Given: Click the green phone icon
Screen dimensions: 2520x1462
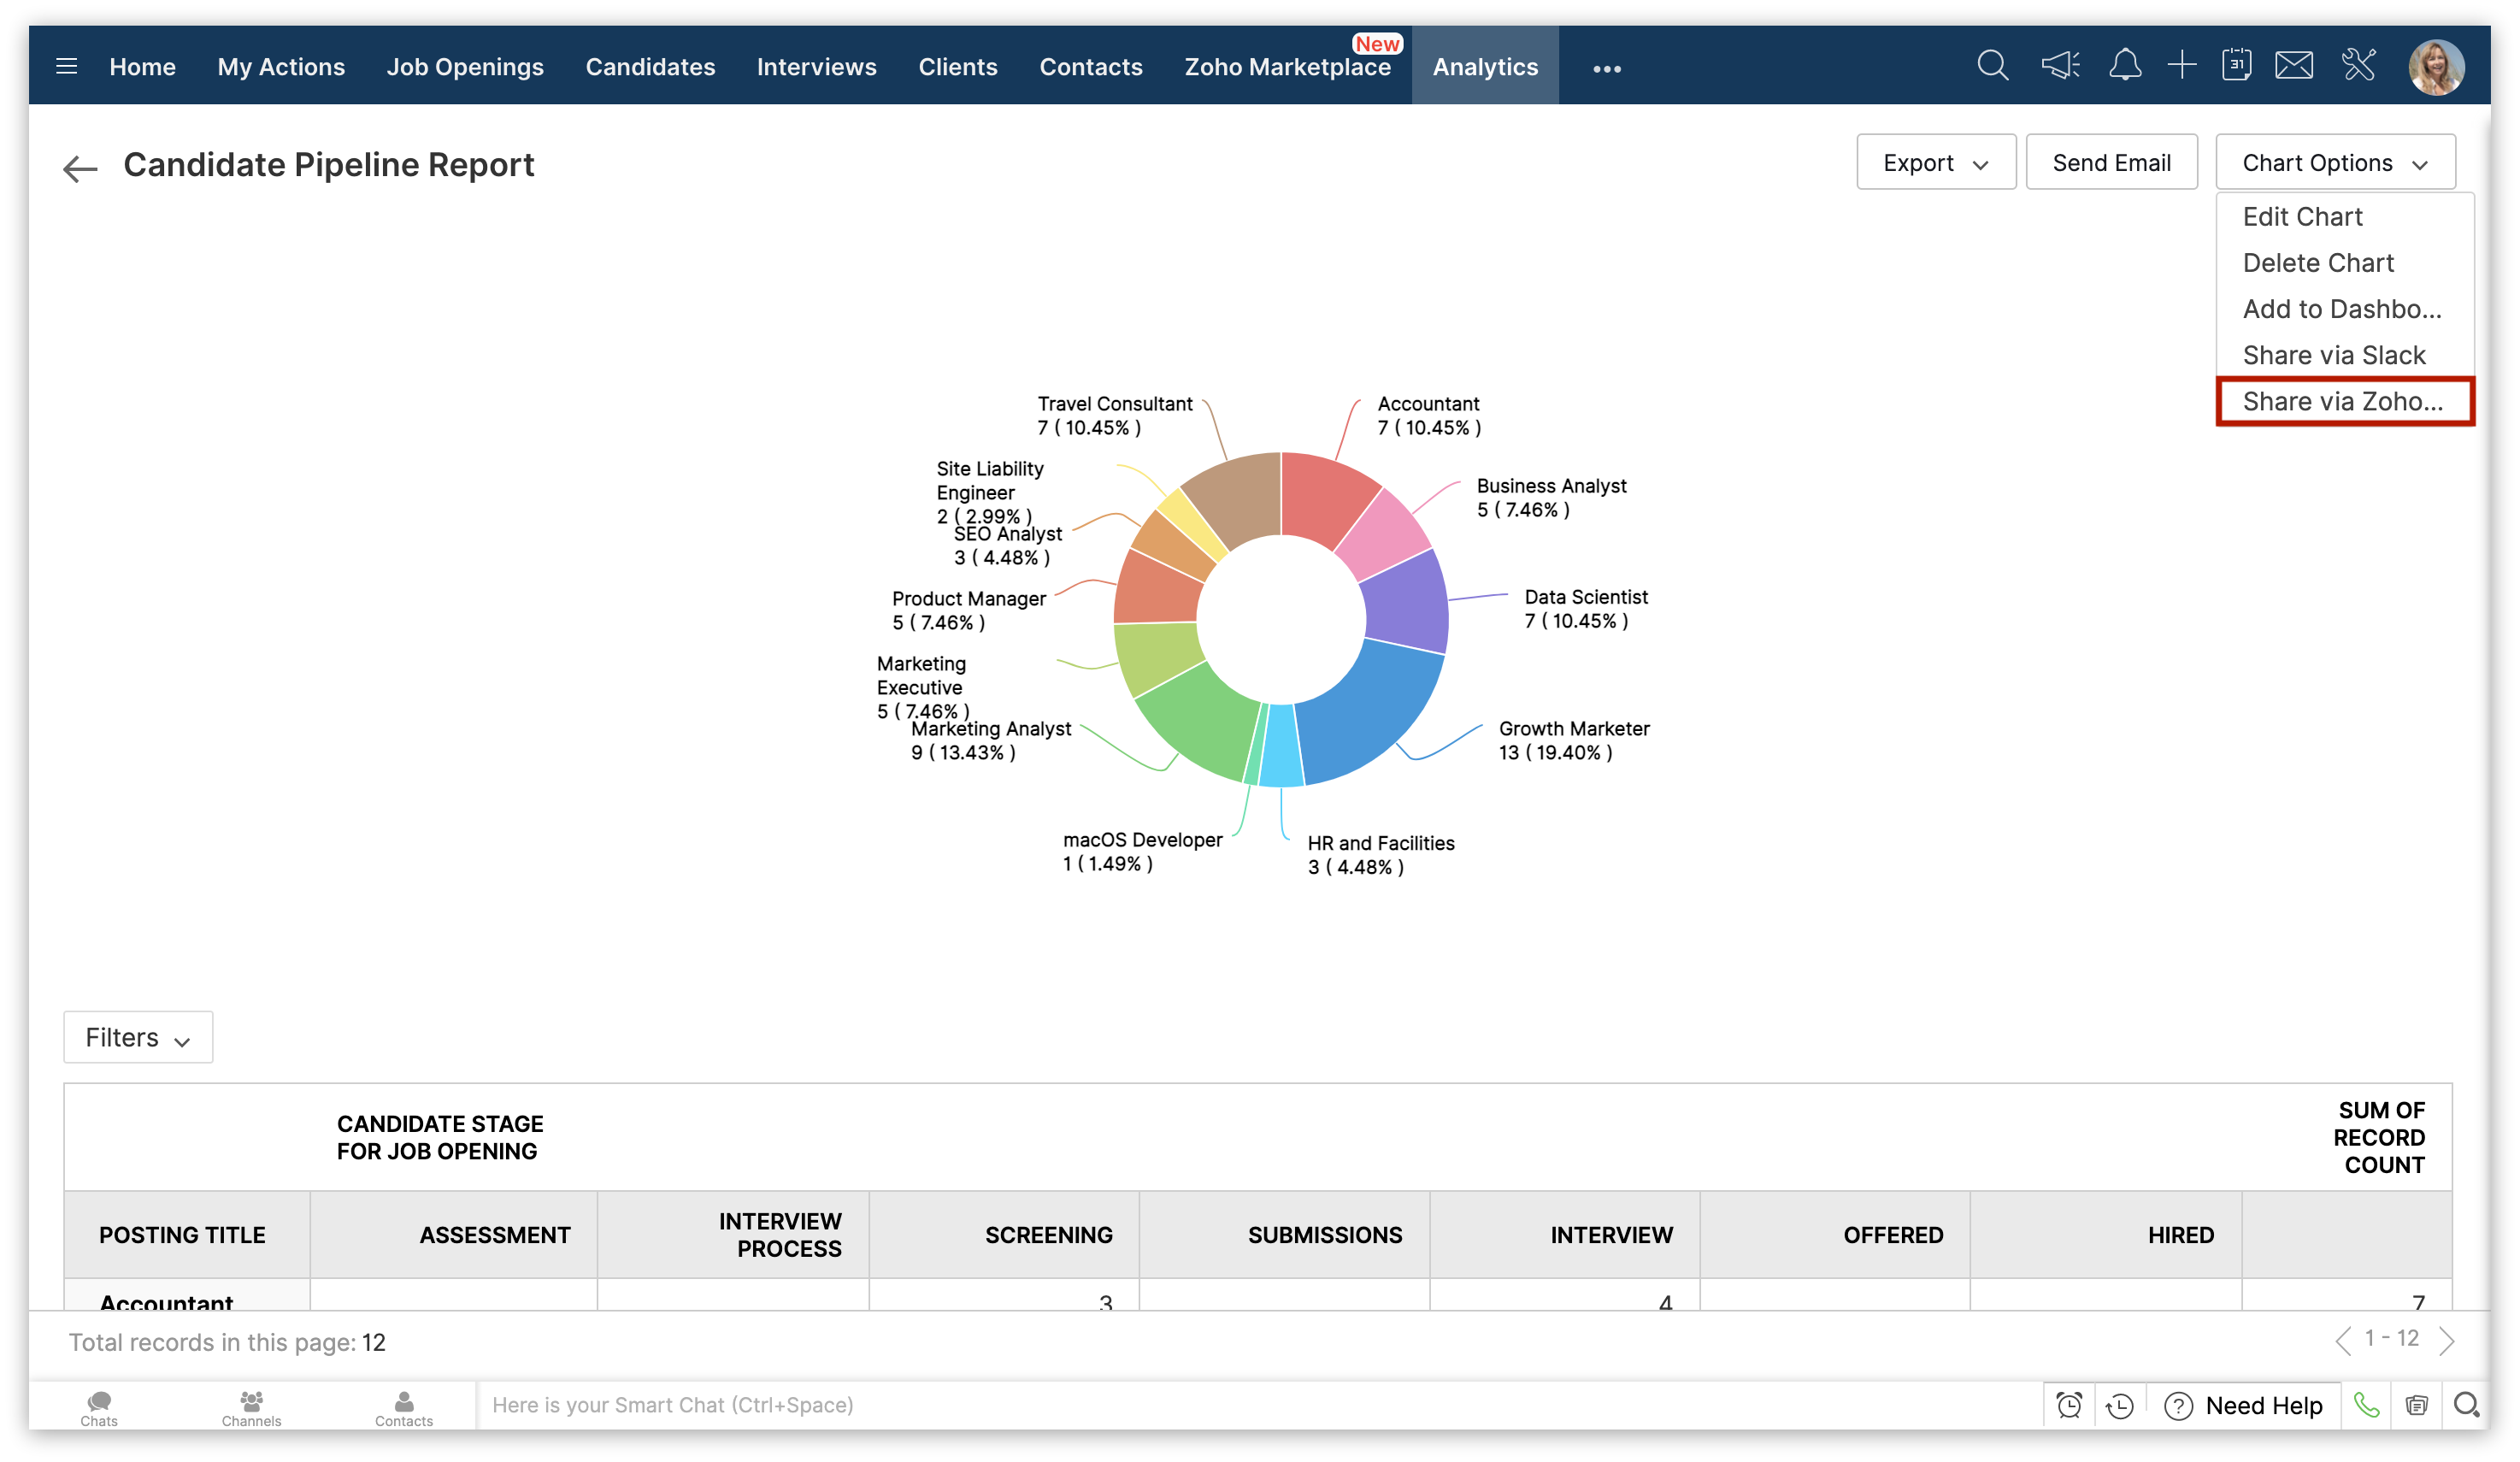Looking at the screenshot, I should pyautogui.click(x=2366, y=1405).
